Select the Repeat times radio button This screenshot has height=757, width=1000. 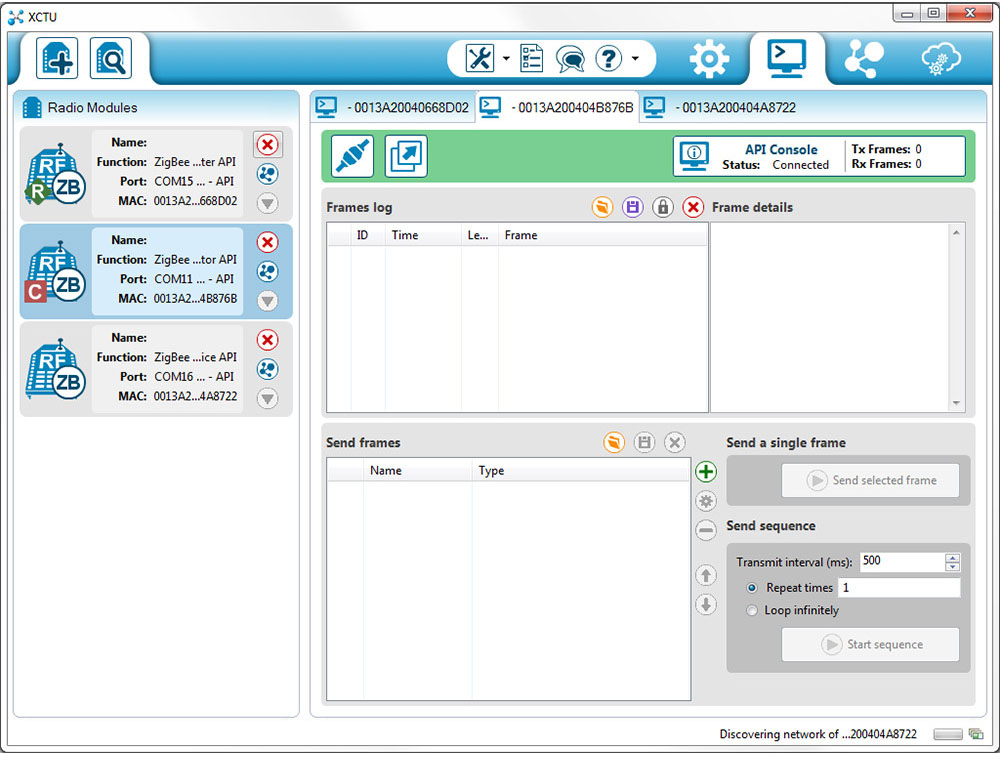click(752, 588)
